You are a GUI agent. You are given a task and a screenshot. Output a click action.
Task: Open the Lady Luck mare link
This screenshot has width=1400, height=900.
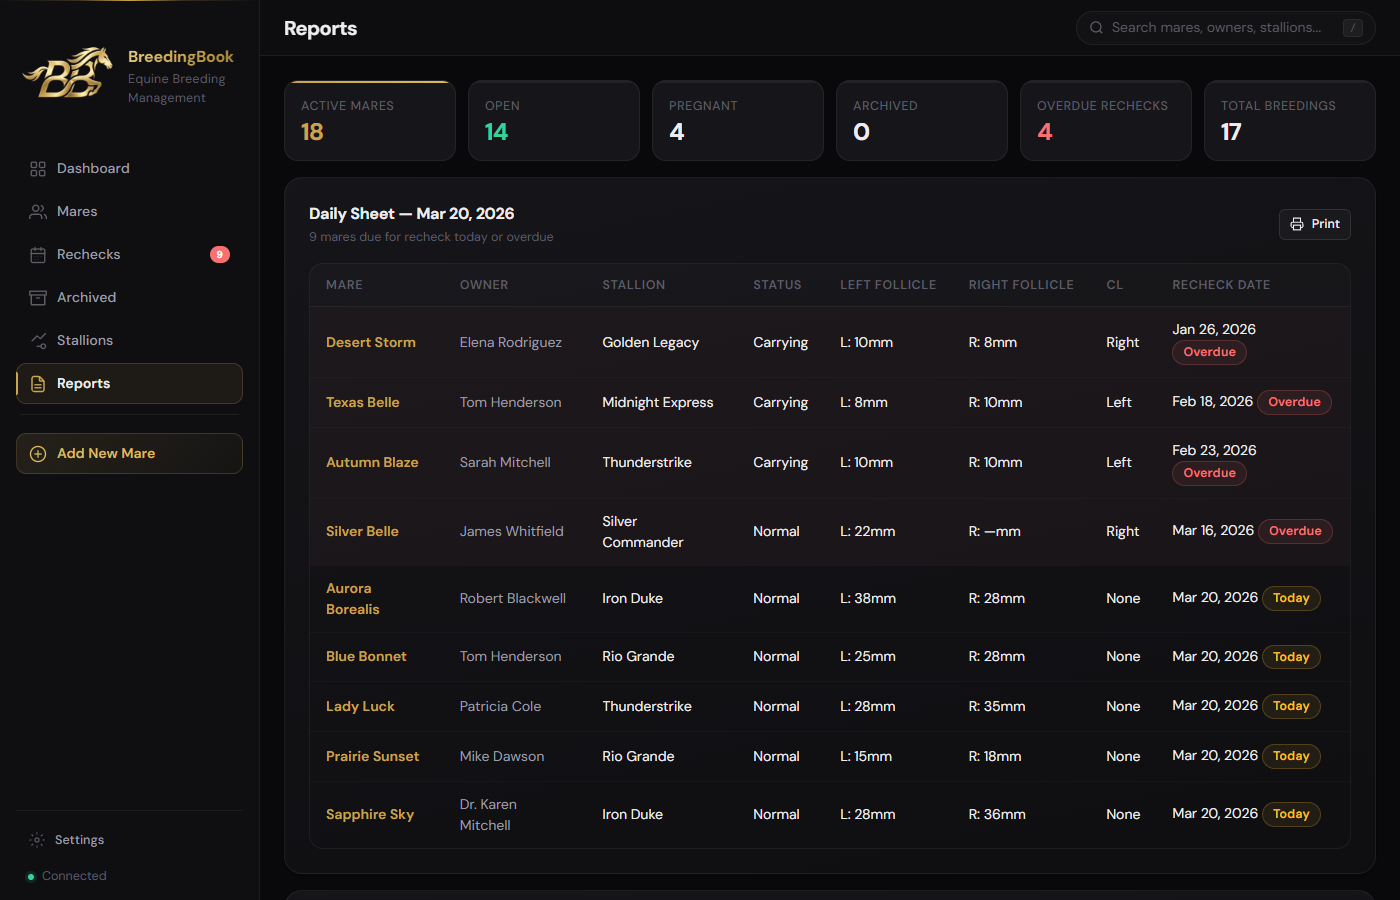[x=360, y=706]
